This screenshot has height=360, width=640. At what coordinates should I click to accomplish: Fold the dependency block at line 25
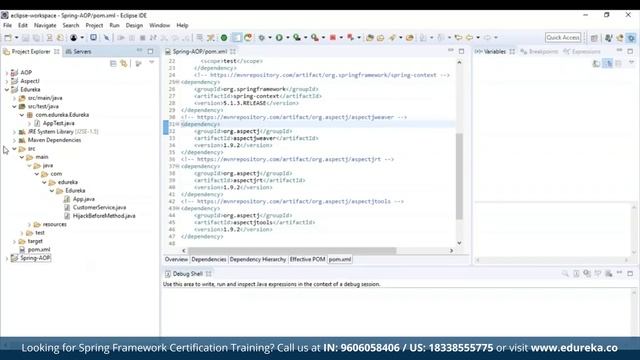[x=178, y=82]
